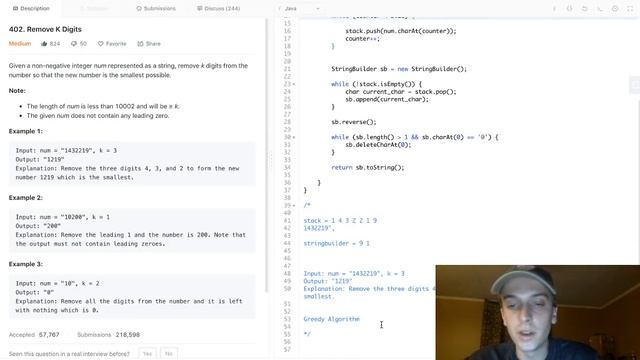Click the Accepted 57,767 statistic
Image resolution: width=640 pixels, height=360 pixels.
34,335
